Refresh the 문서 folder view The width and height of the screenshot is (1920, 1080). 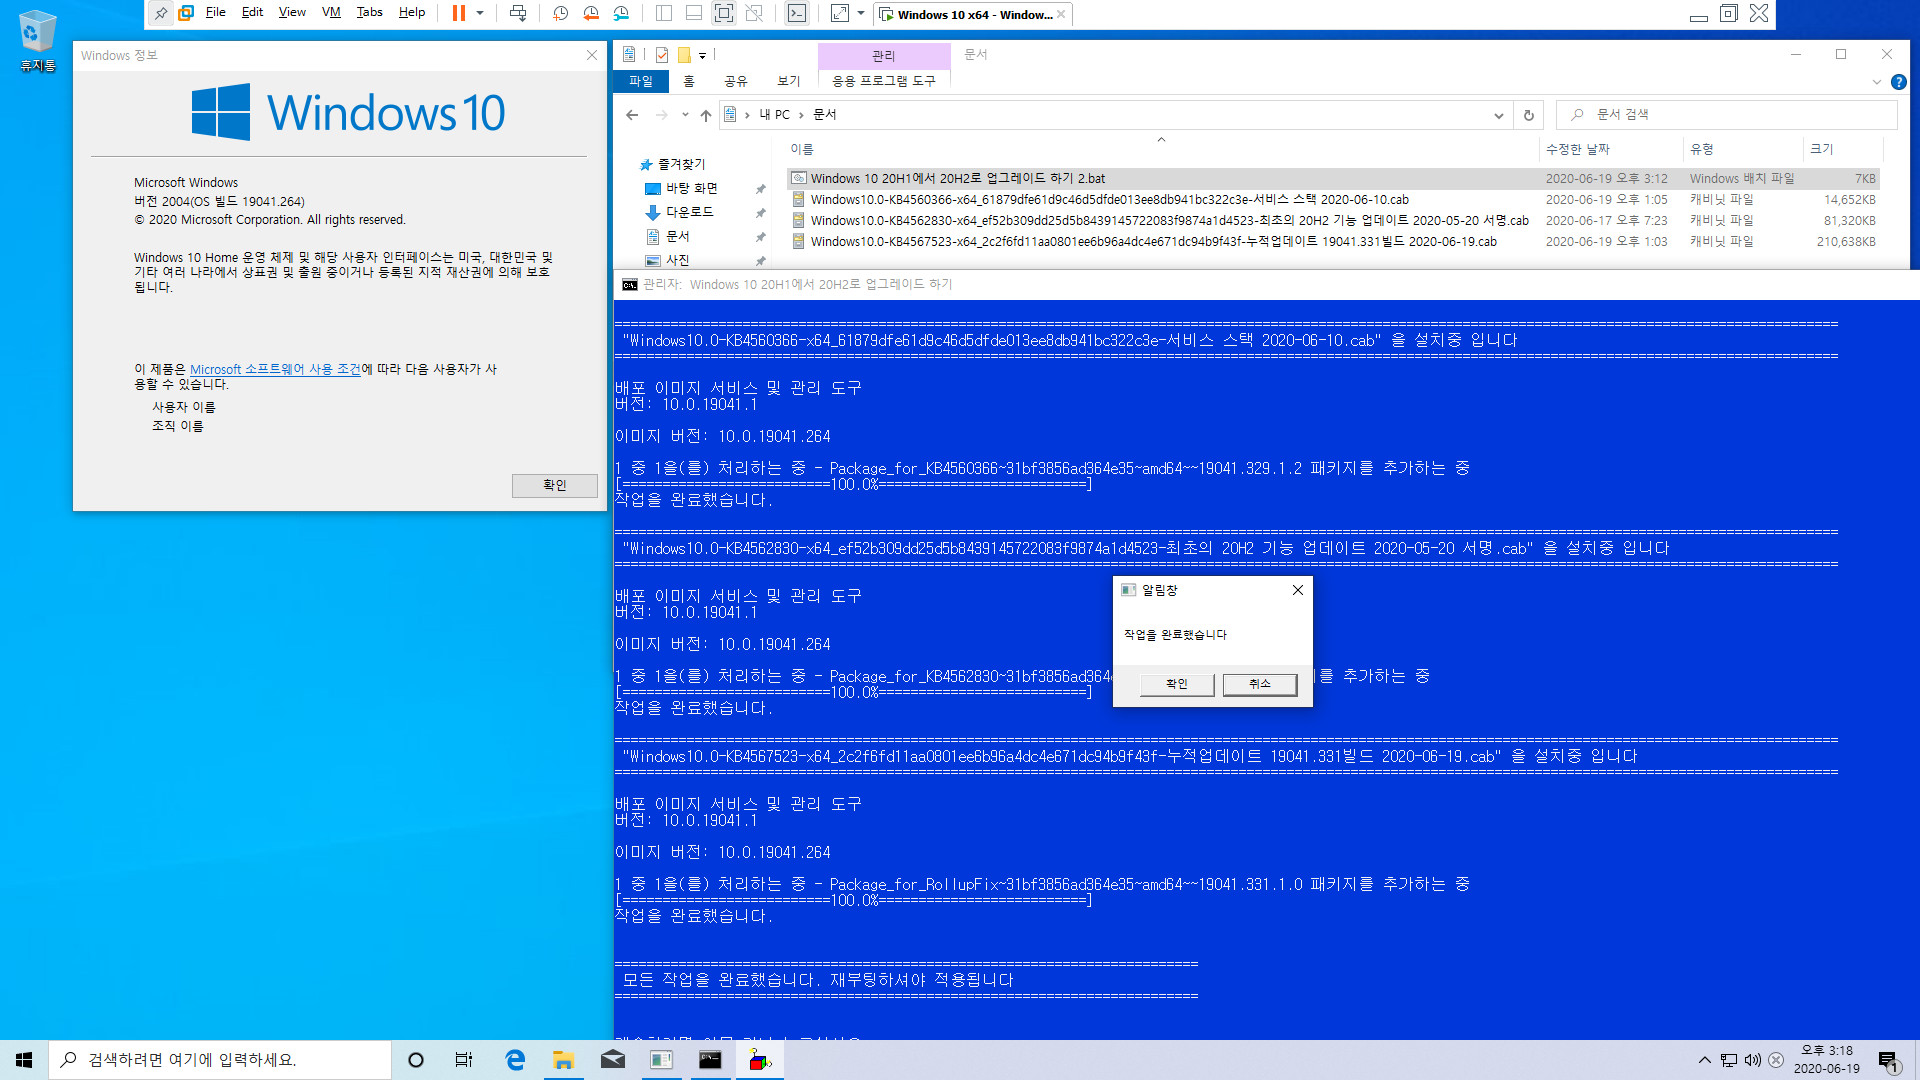pos(1528,115)
